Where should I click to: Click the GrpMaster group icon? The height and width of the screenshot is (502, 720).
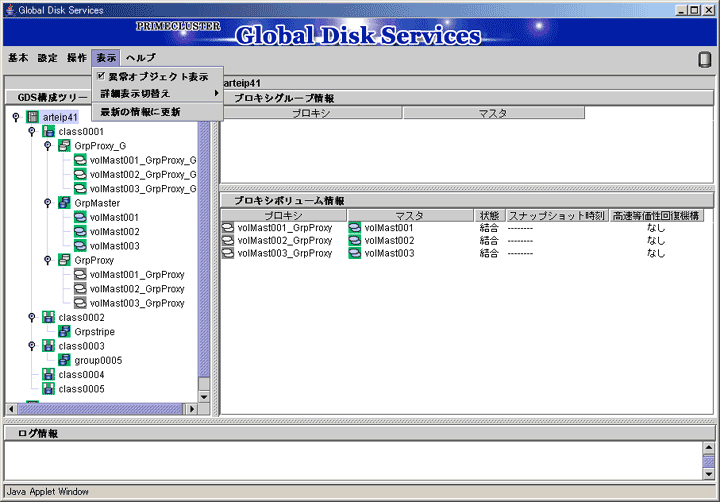click(64, 203)
